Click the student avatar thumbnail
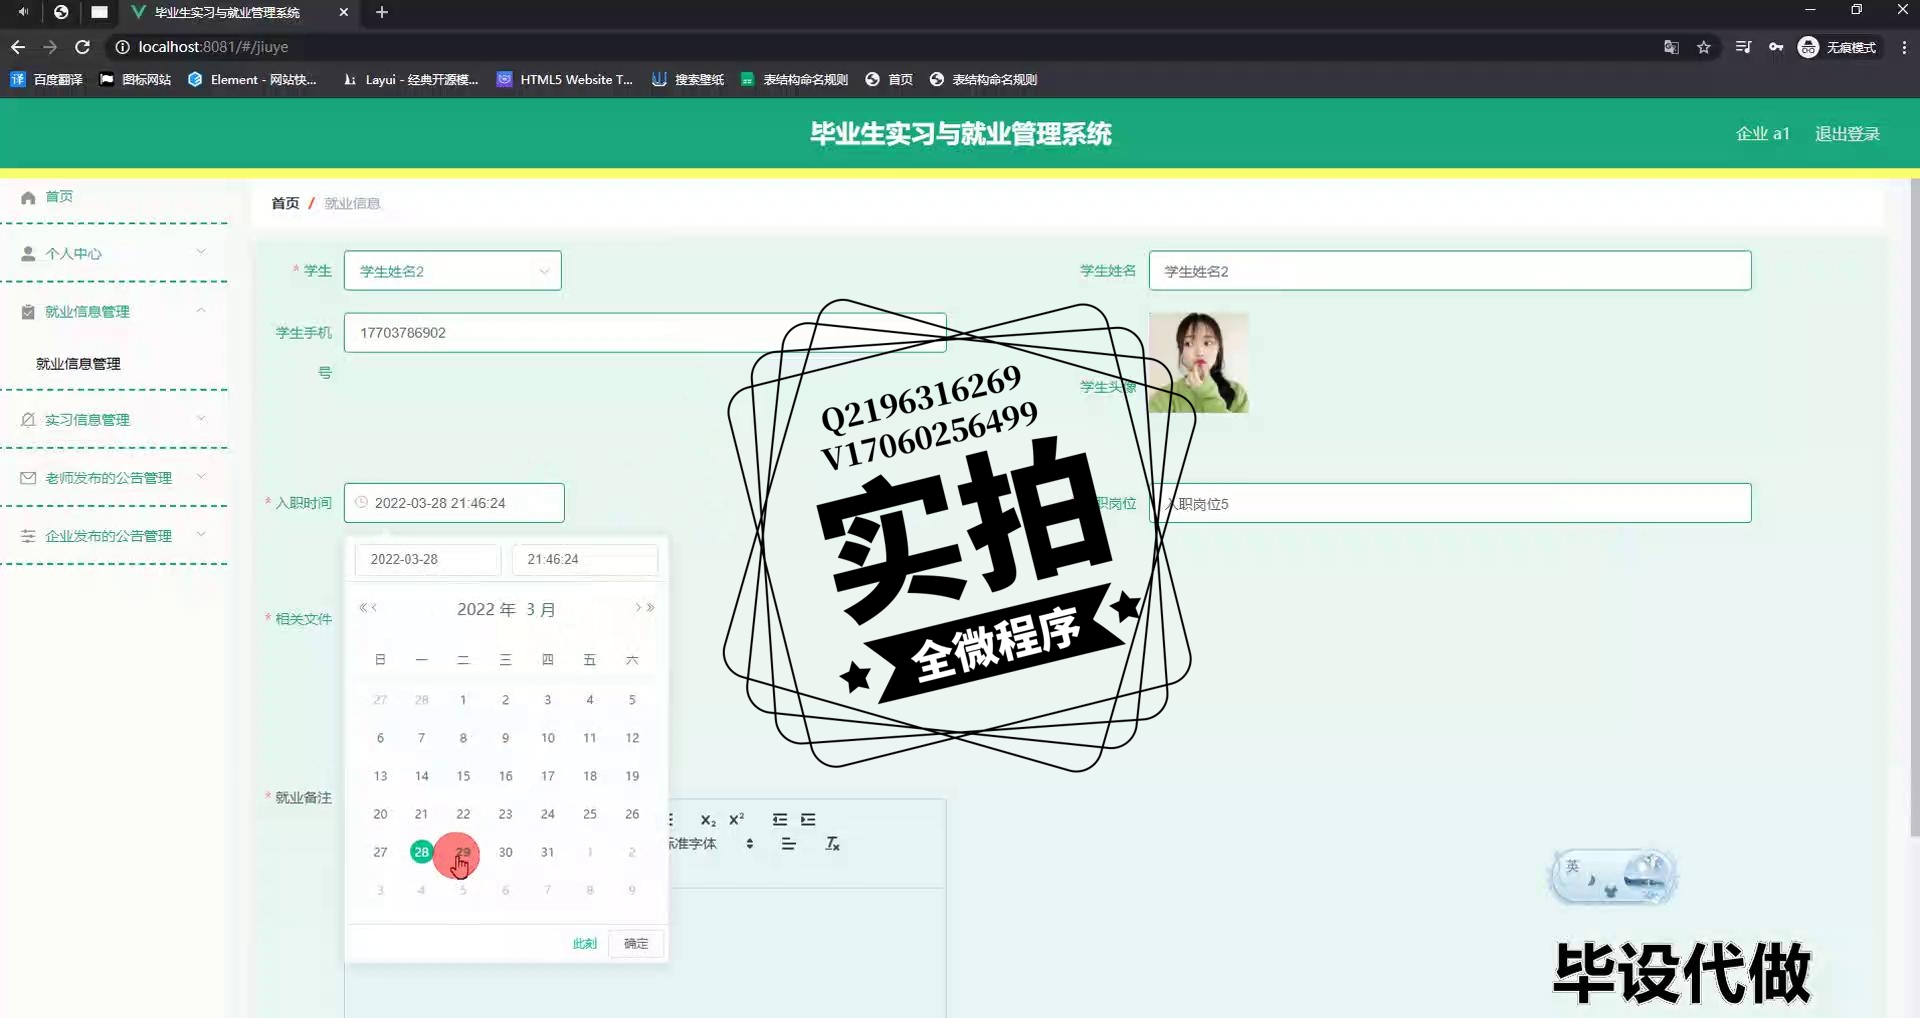Screen dimensions: 1920x1018 point(1198,363)
